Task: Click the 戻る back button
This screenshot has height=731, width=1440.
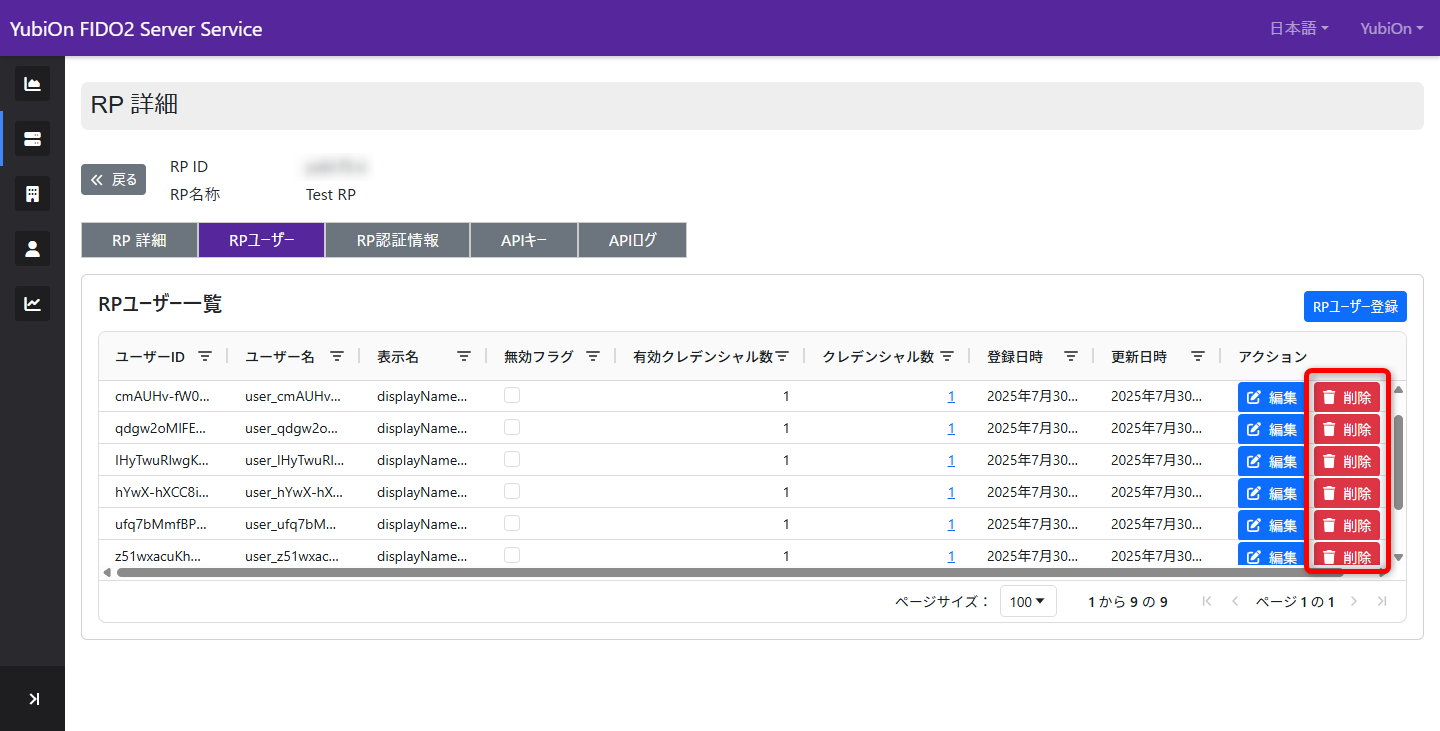Action: click(113, 180)
